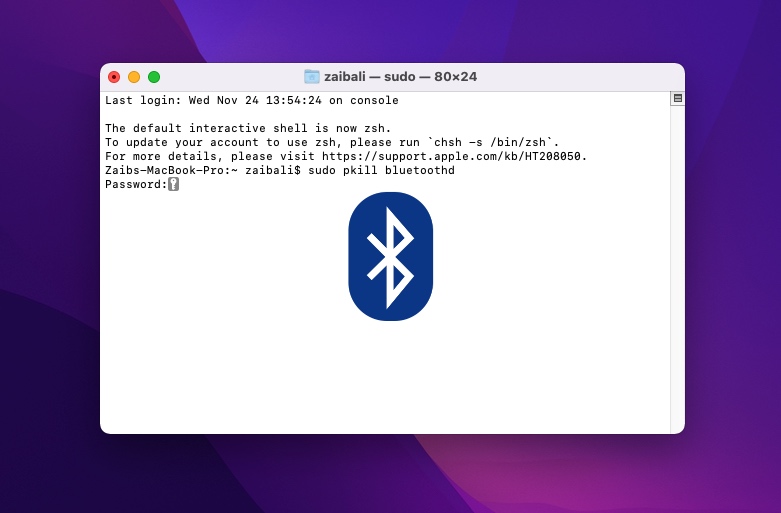Screen dimensions: 781x513
Task: Click the 'Last login: Wed Nov 24' line
Action: pyautogui.click(x=252, y=101)
